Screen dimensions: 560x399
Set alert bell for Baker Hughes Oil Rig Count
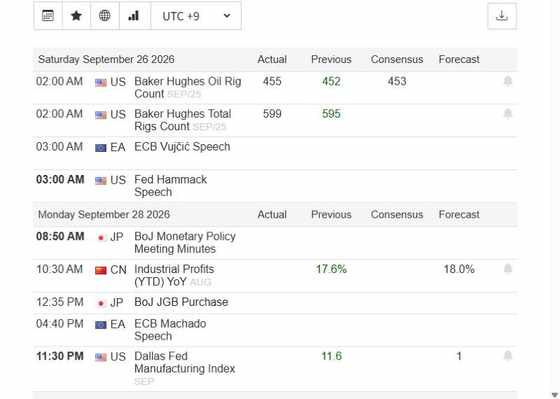pyautogui.click(x=508, y=81)
